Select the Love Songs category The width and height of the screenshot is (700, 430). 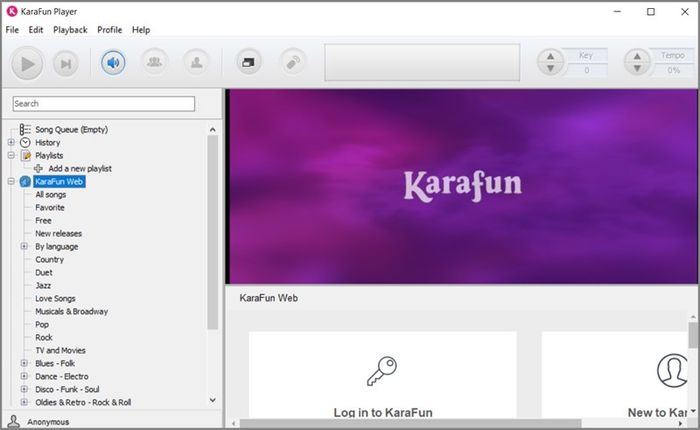55,298
